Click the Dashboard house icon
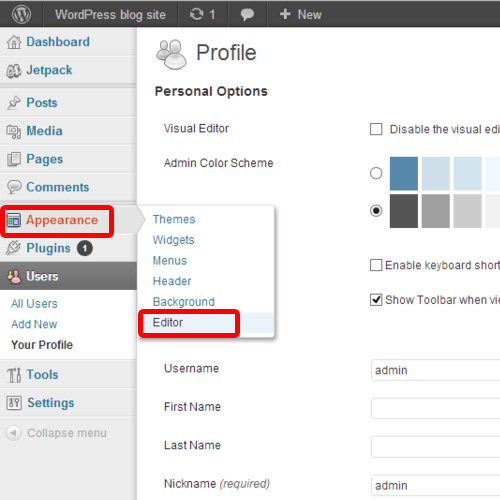The image size is (500, 500). (14, 42)
